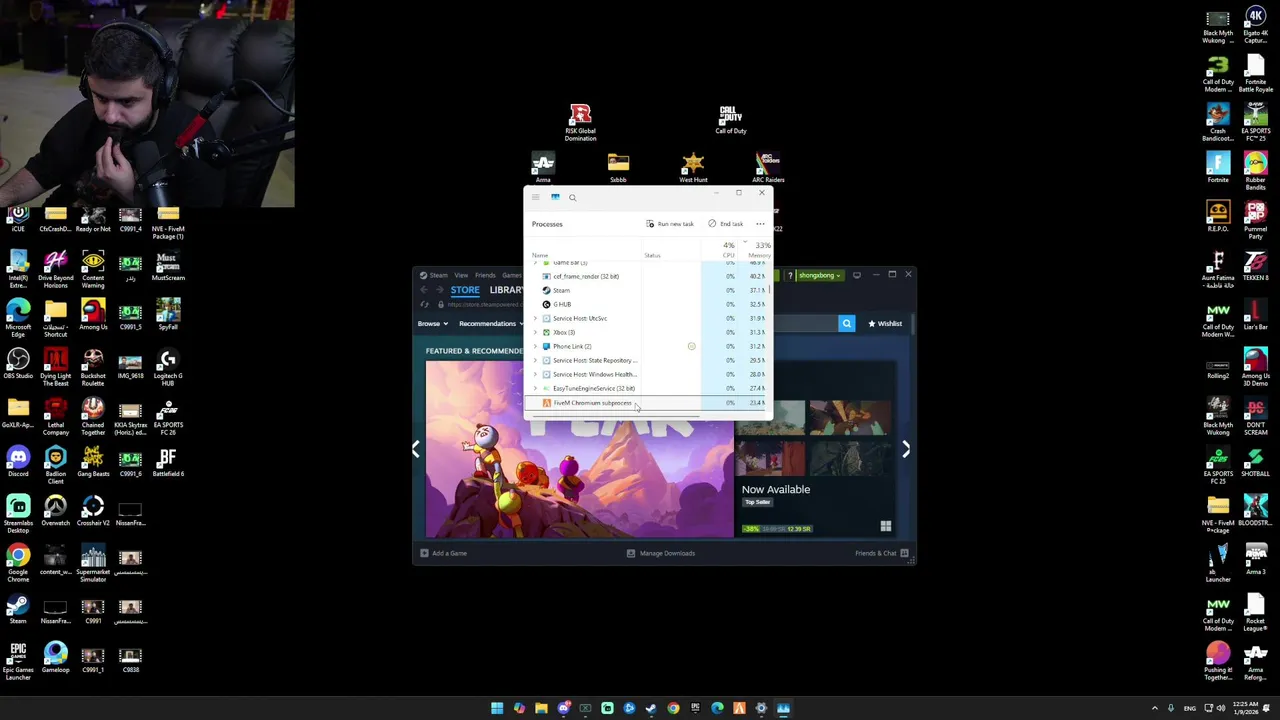Open the Task Manager hamburger navigation menu
Image resolution: width=1280 pixels, height=720 pixels.
(535, 197)
